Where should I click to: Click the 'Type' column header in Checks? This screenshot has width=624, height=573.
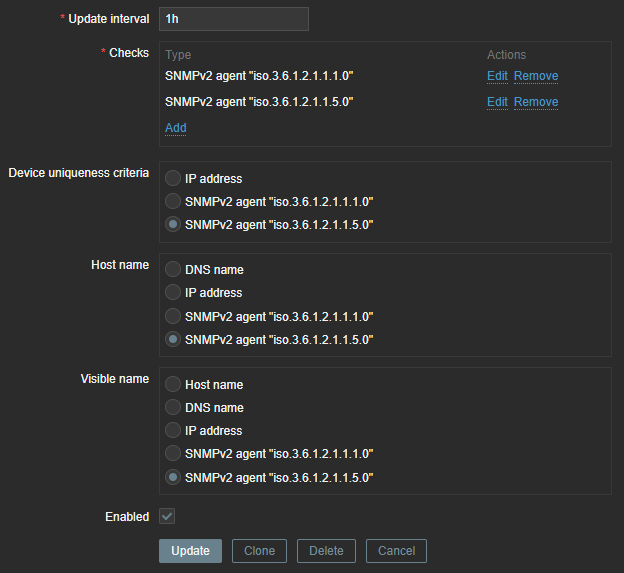point(178,55)
